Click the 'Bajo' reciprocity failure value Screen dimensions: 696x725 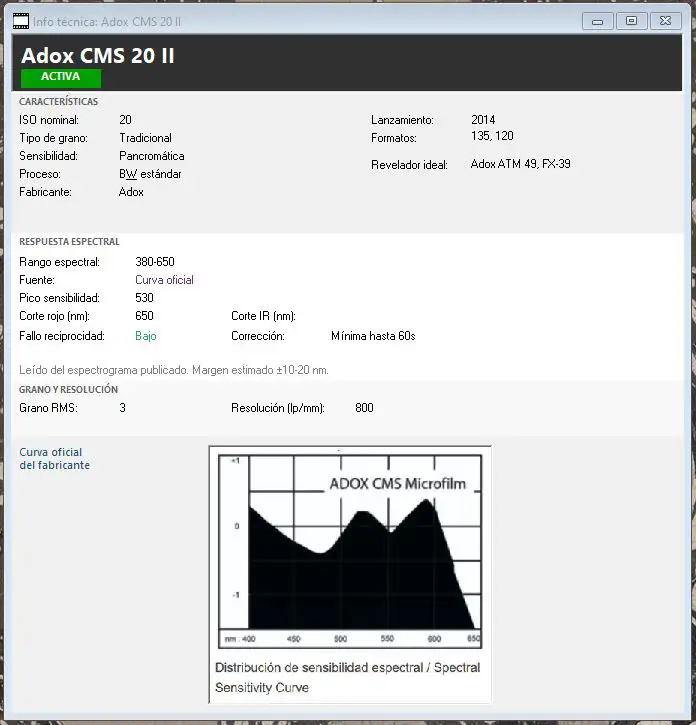[x=146, y=336]
